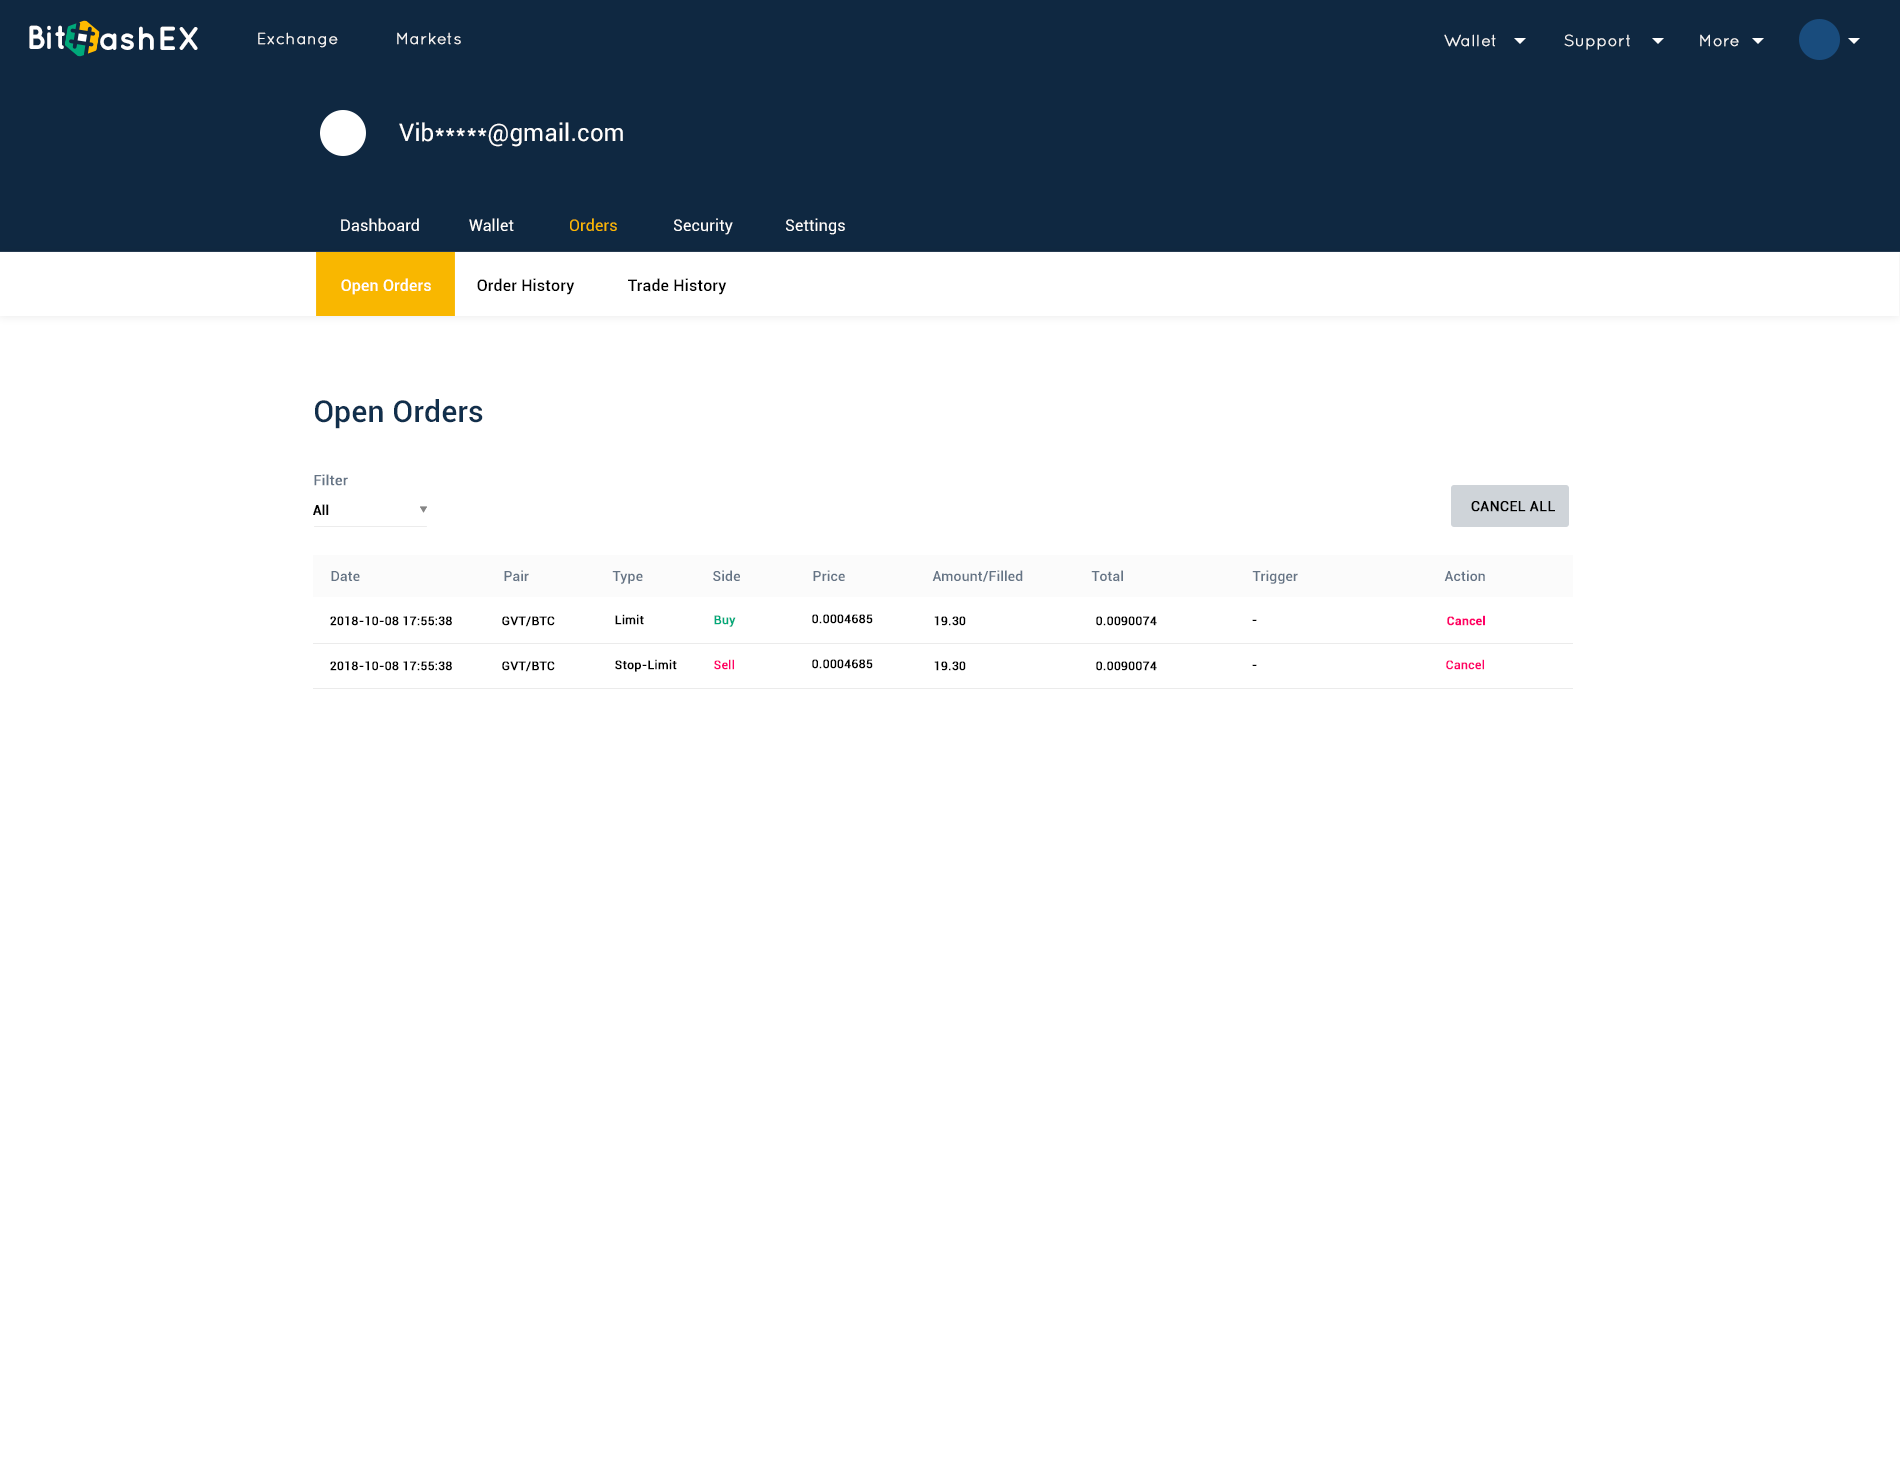Click the white profile picture circle
Screen dimensions: 1900x1480
[x=343, y=133]
